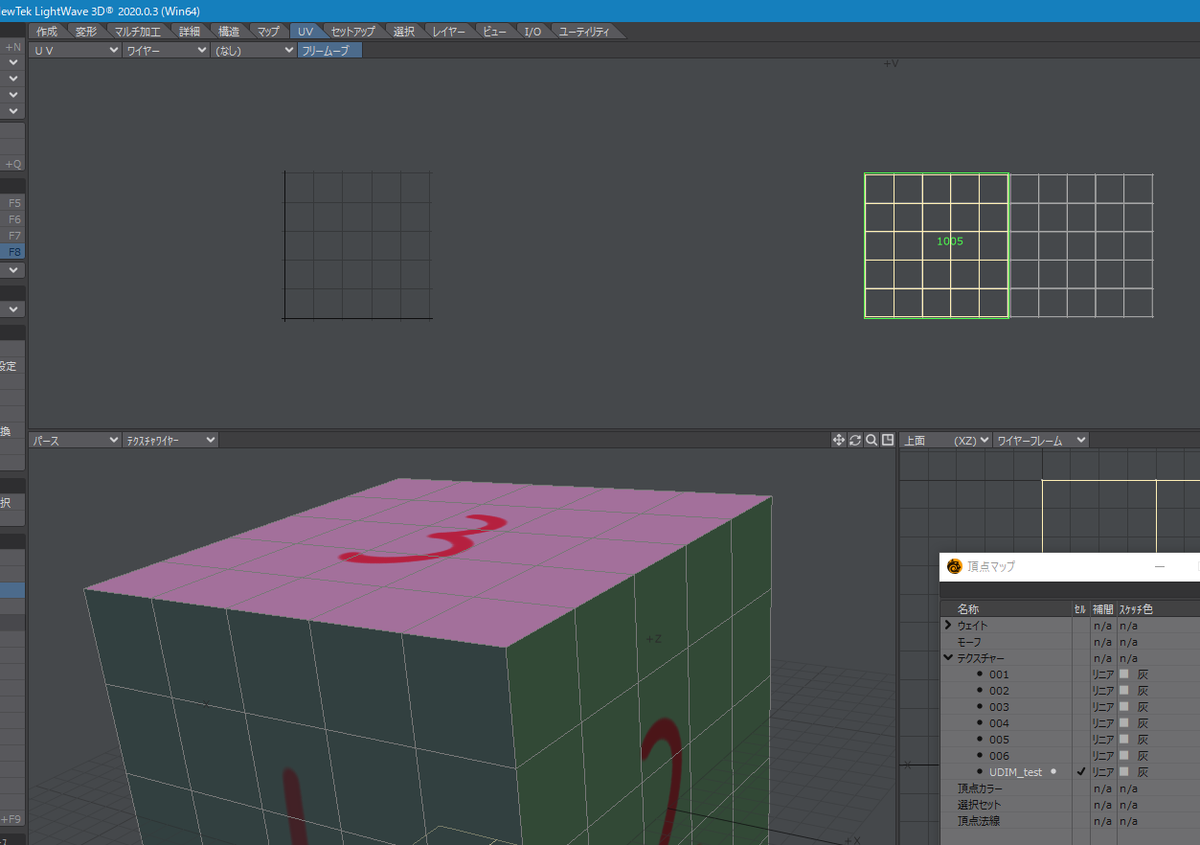Click the 頂点マップ window title bar

click(x=1070, y=567)
